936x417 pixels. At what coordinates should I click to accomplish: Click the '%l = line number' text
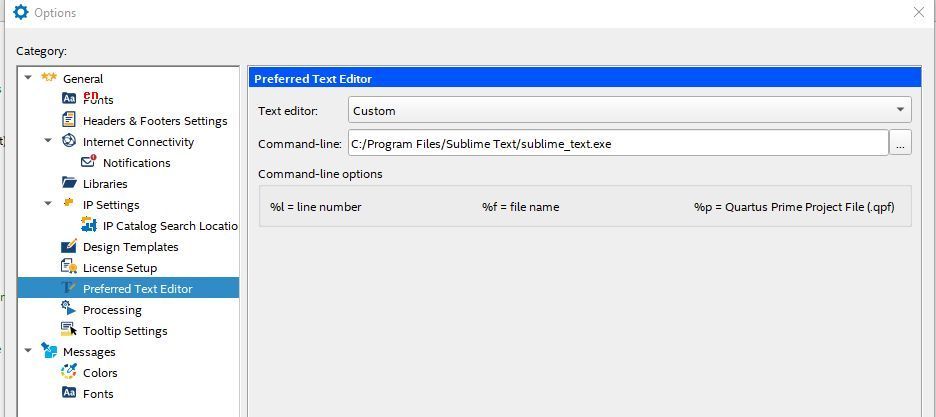pyautogui.click(x=316, y=207)
